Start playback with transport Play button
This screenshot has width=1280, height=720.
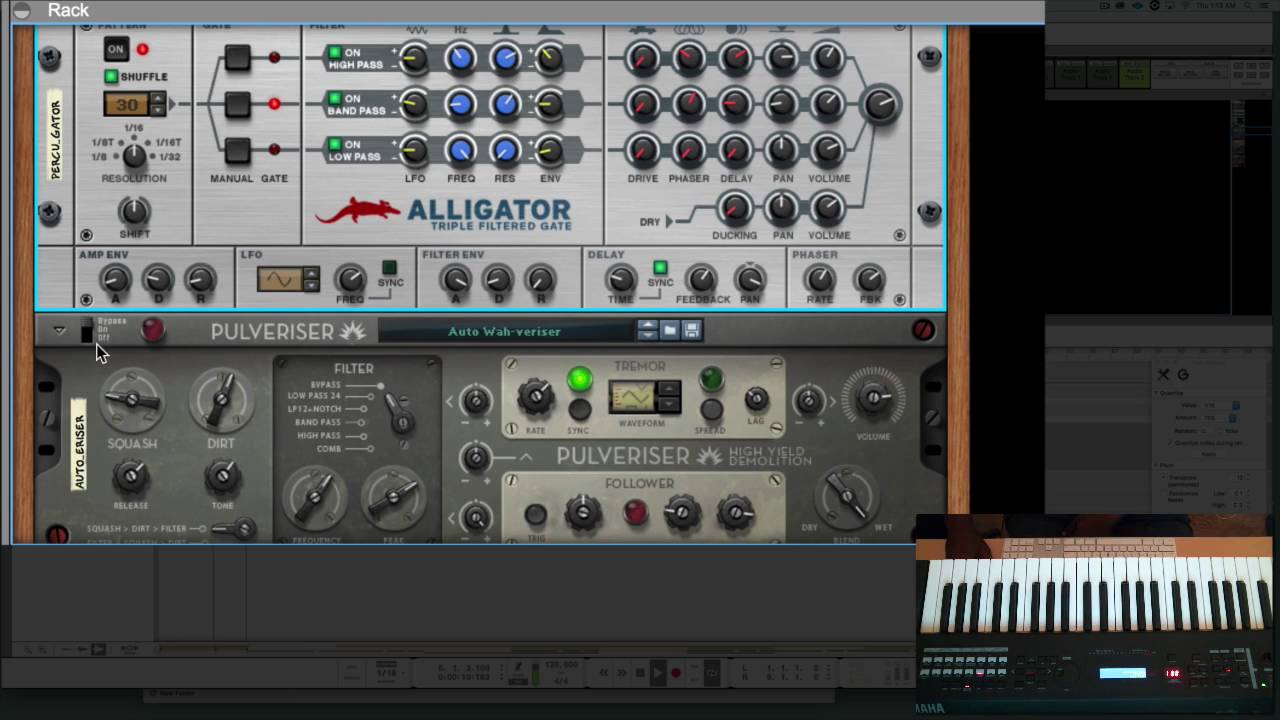click(x=657, y=673)
